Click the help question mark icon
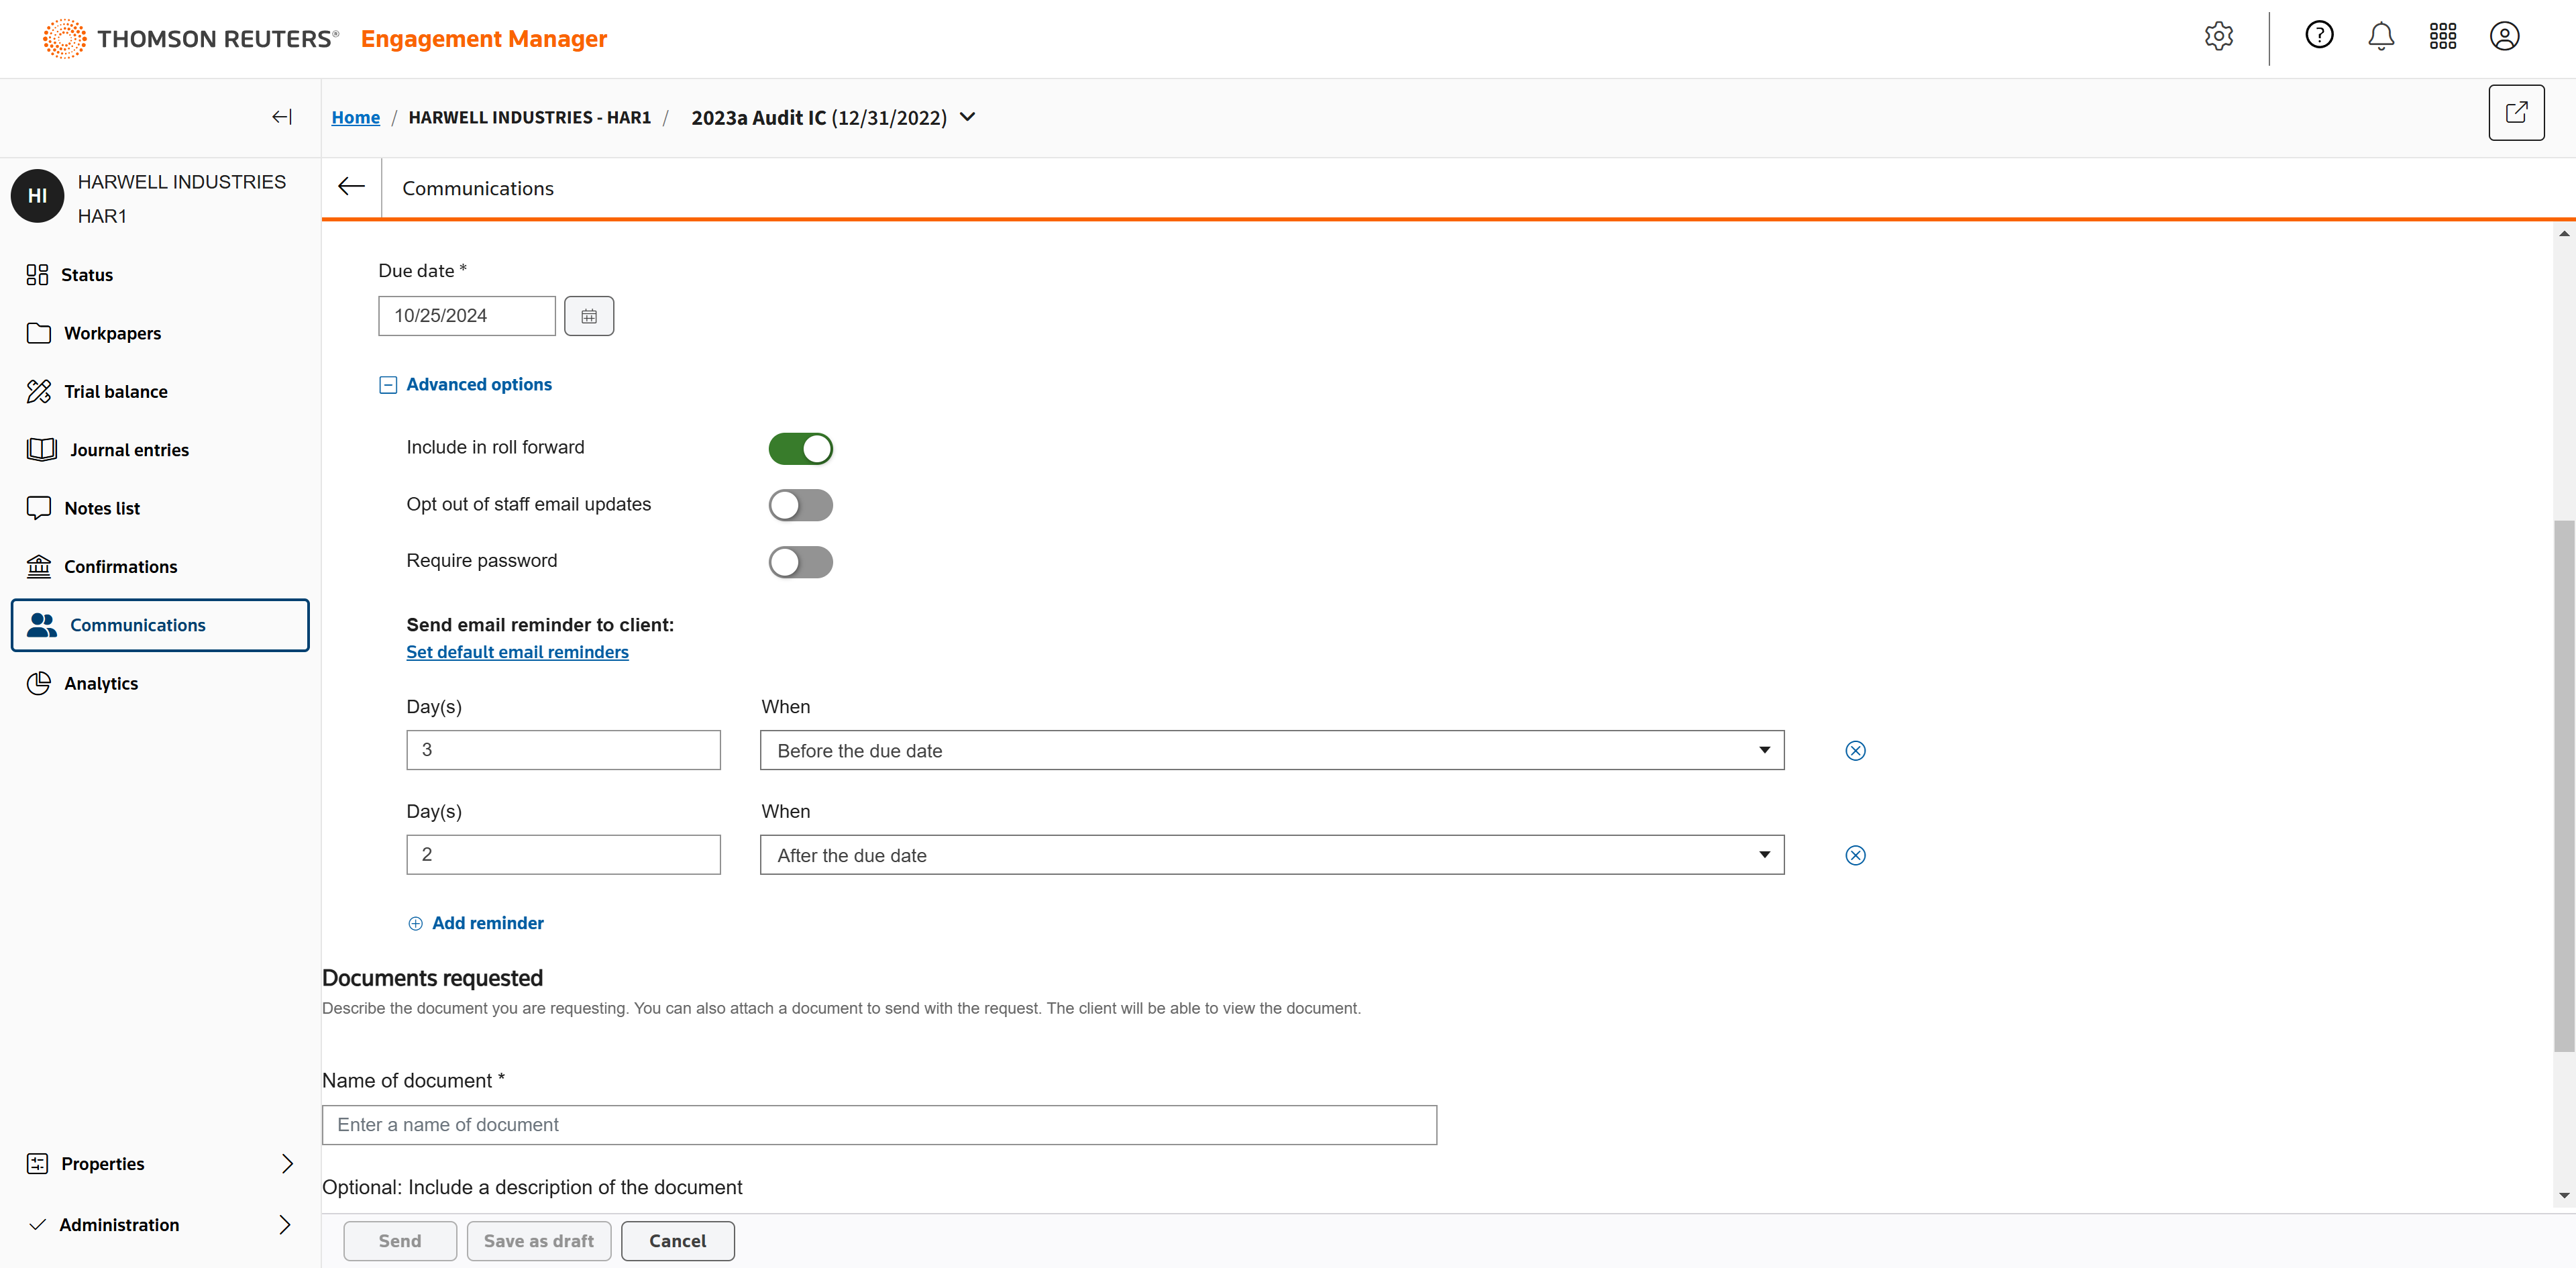This screenshot has width=2576, height=1268. pyautogui.click(x=2318, y=36)
